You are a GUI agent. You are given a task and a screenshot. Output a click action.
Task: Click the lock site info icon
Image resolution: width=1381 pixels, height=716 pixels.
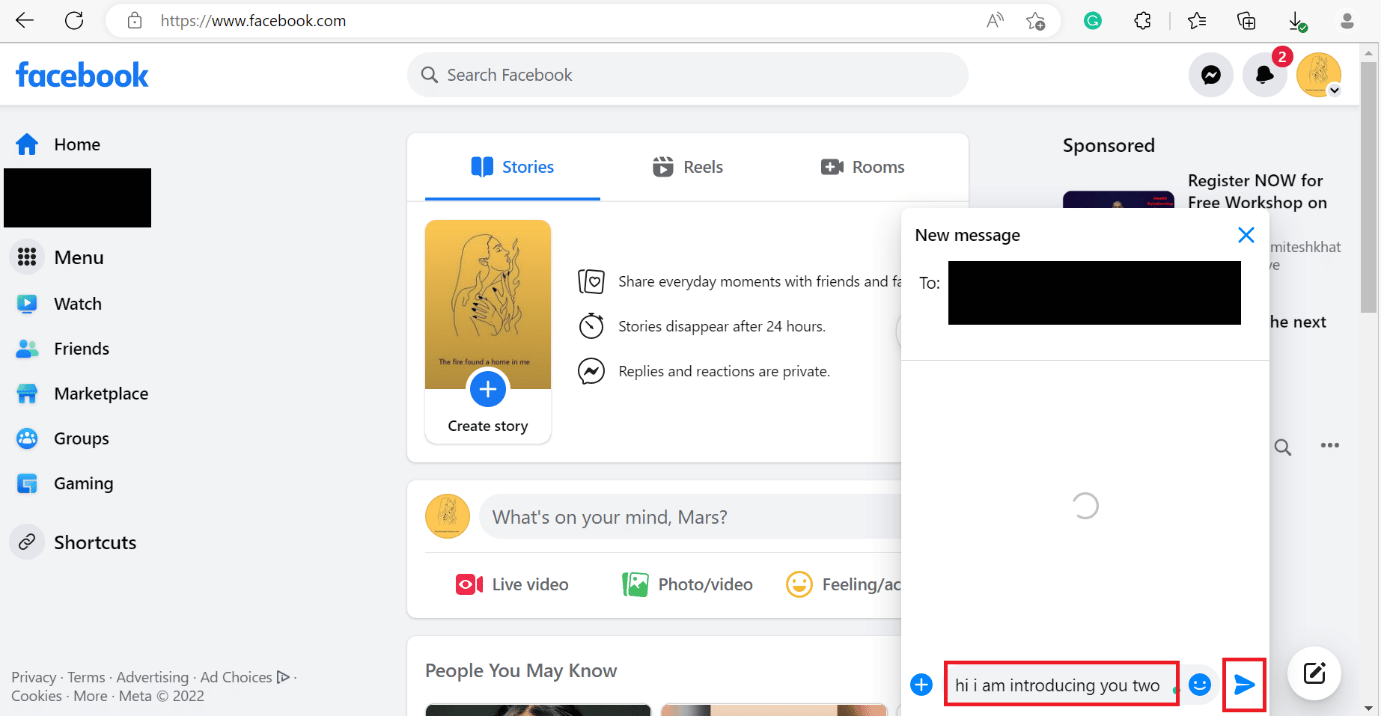click(137, 21)
